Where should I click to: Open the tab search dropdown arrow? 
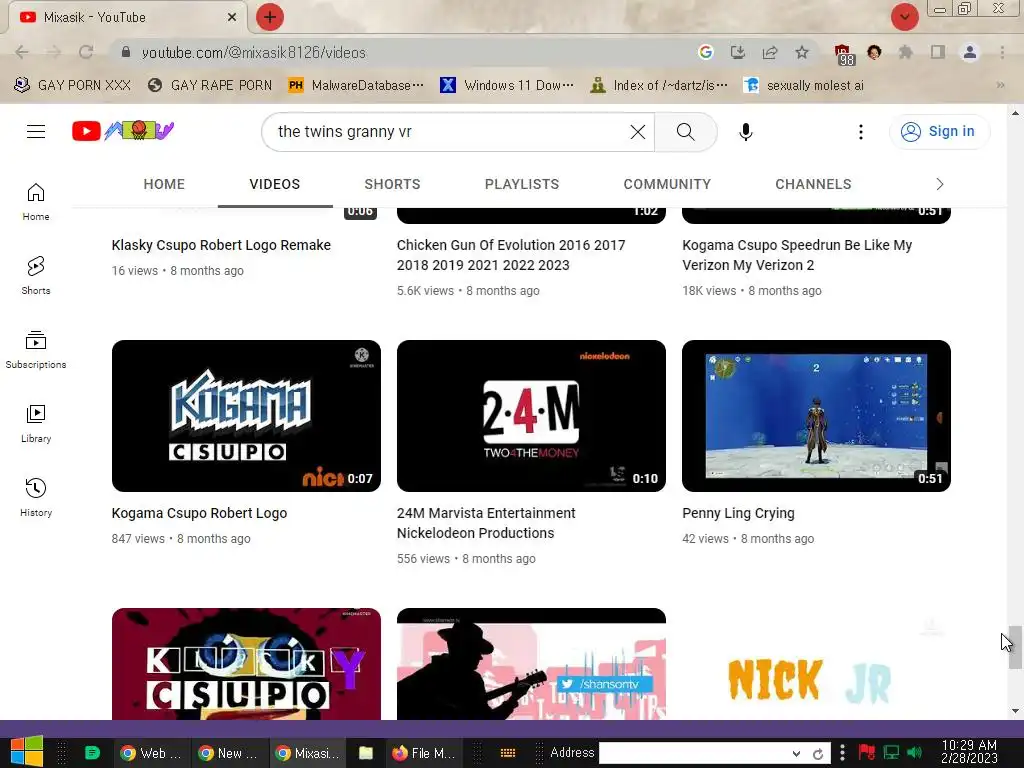(x=905, y=17)
